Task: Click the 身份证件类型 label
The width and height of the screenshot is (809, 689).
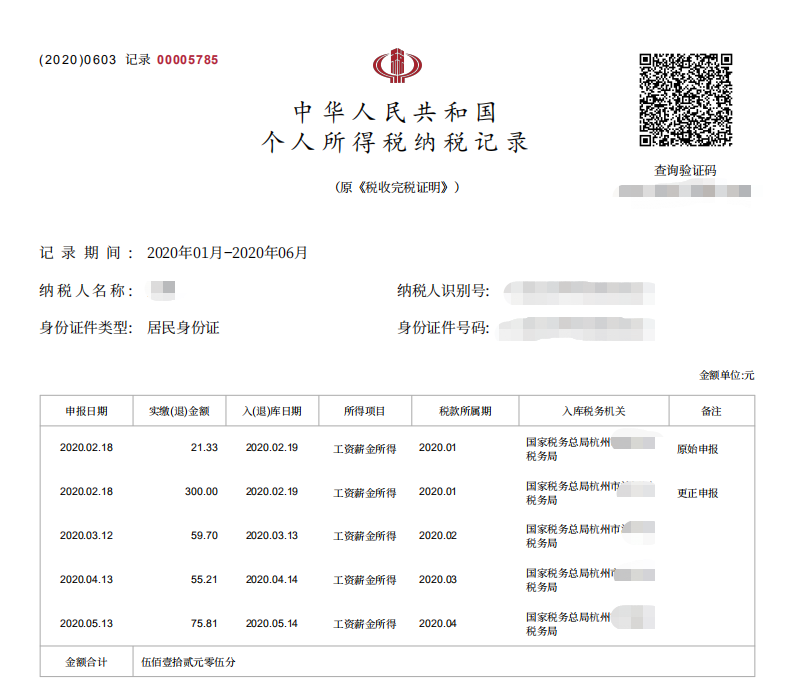Action: 86,328
